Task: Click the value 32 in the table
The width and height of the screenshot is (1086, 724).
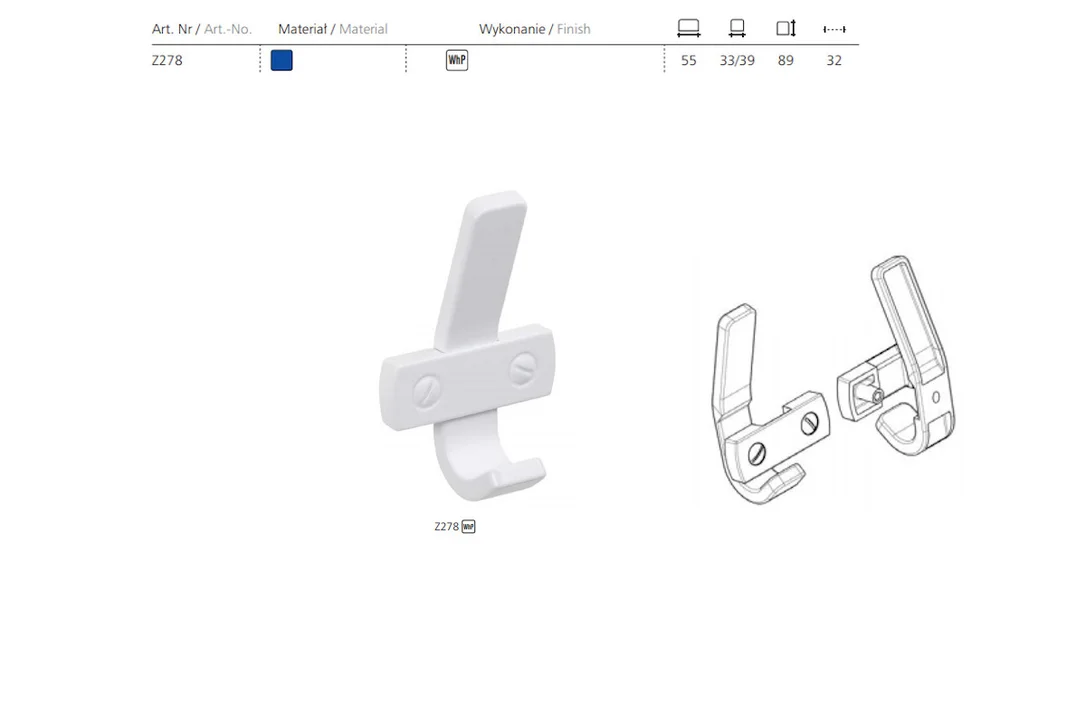Action: 834,60
